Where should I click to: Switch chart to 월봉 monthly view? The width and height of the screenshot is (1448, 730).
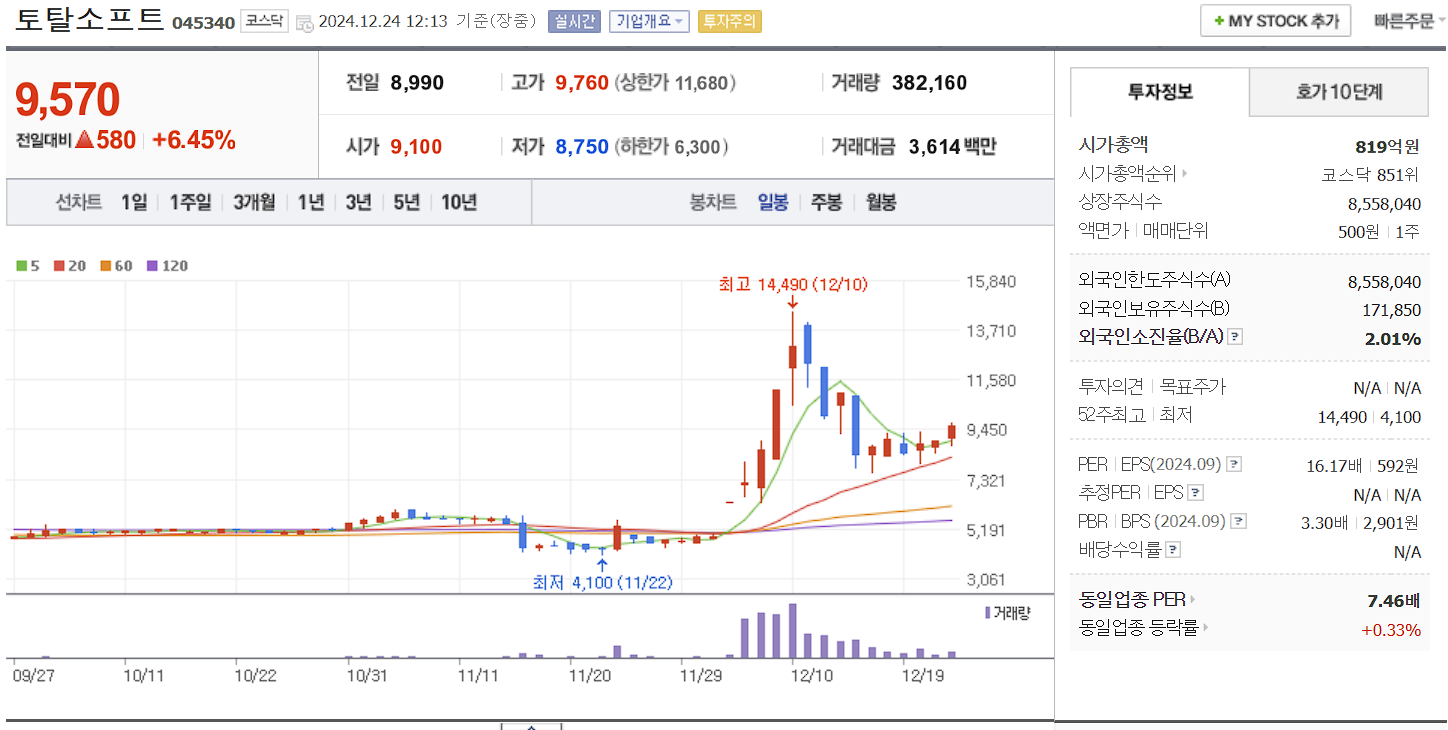coord(879,202)
